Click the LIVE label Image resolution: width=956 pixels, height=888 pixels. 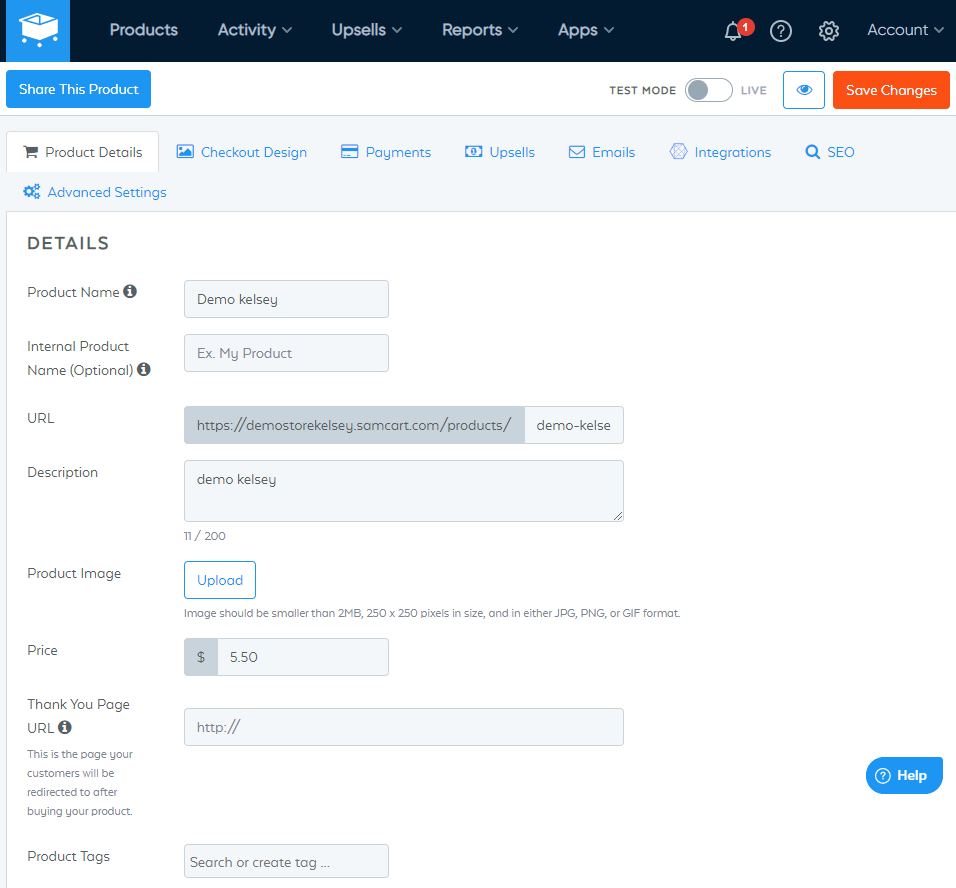click(x=754, y=90)
